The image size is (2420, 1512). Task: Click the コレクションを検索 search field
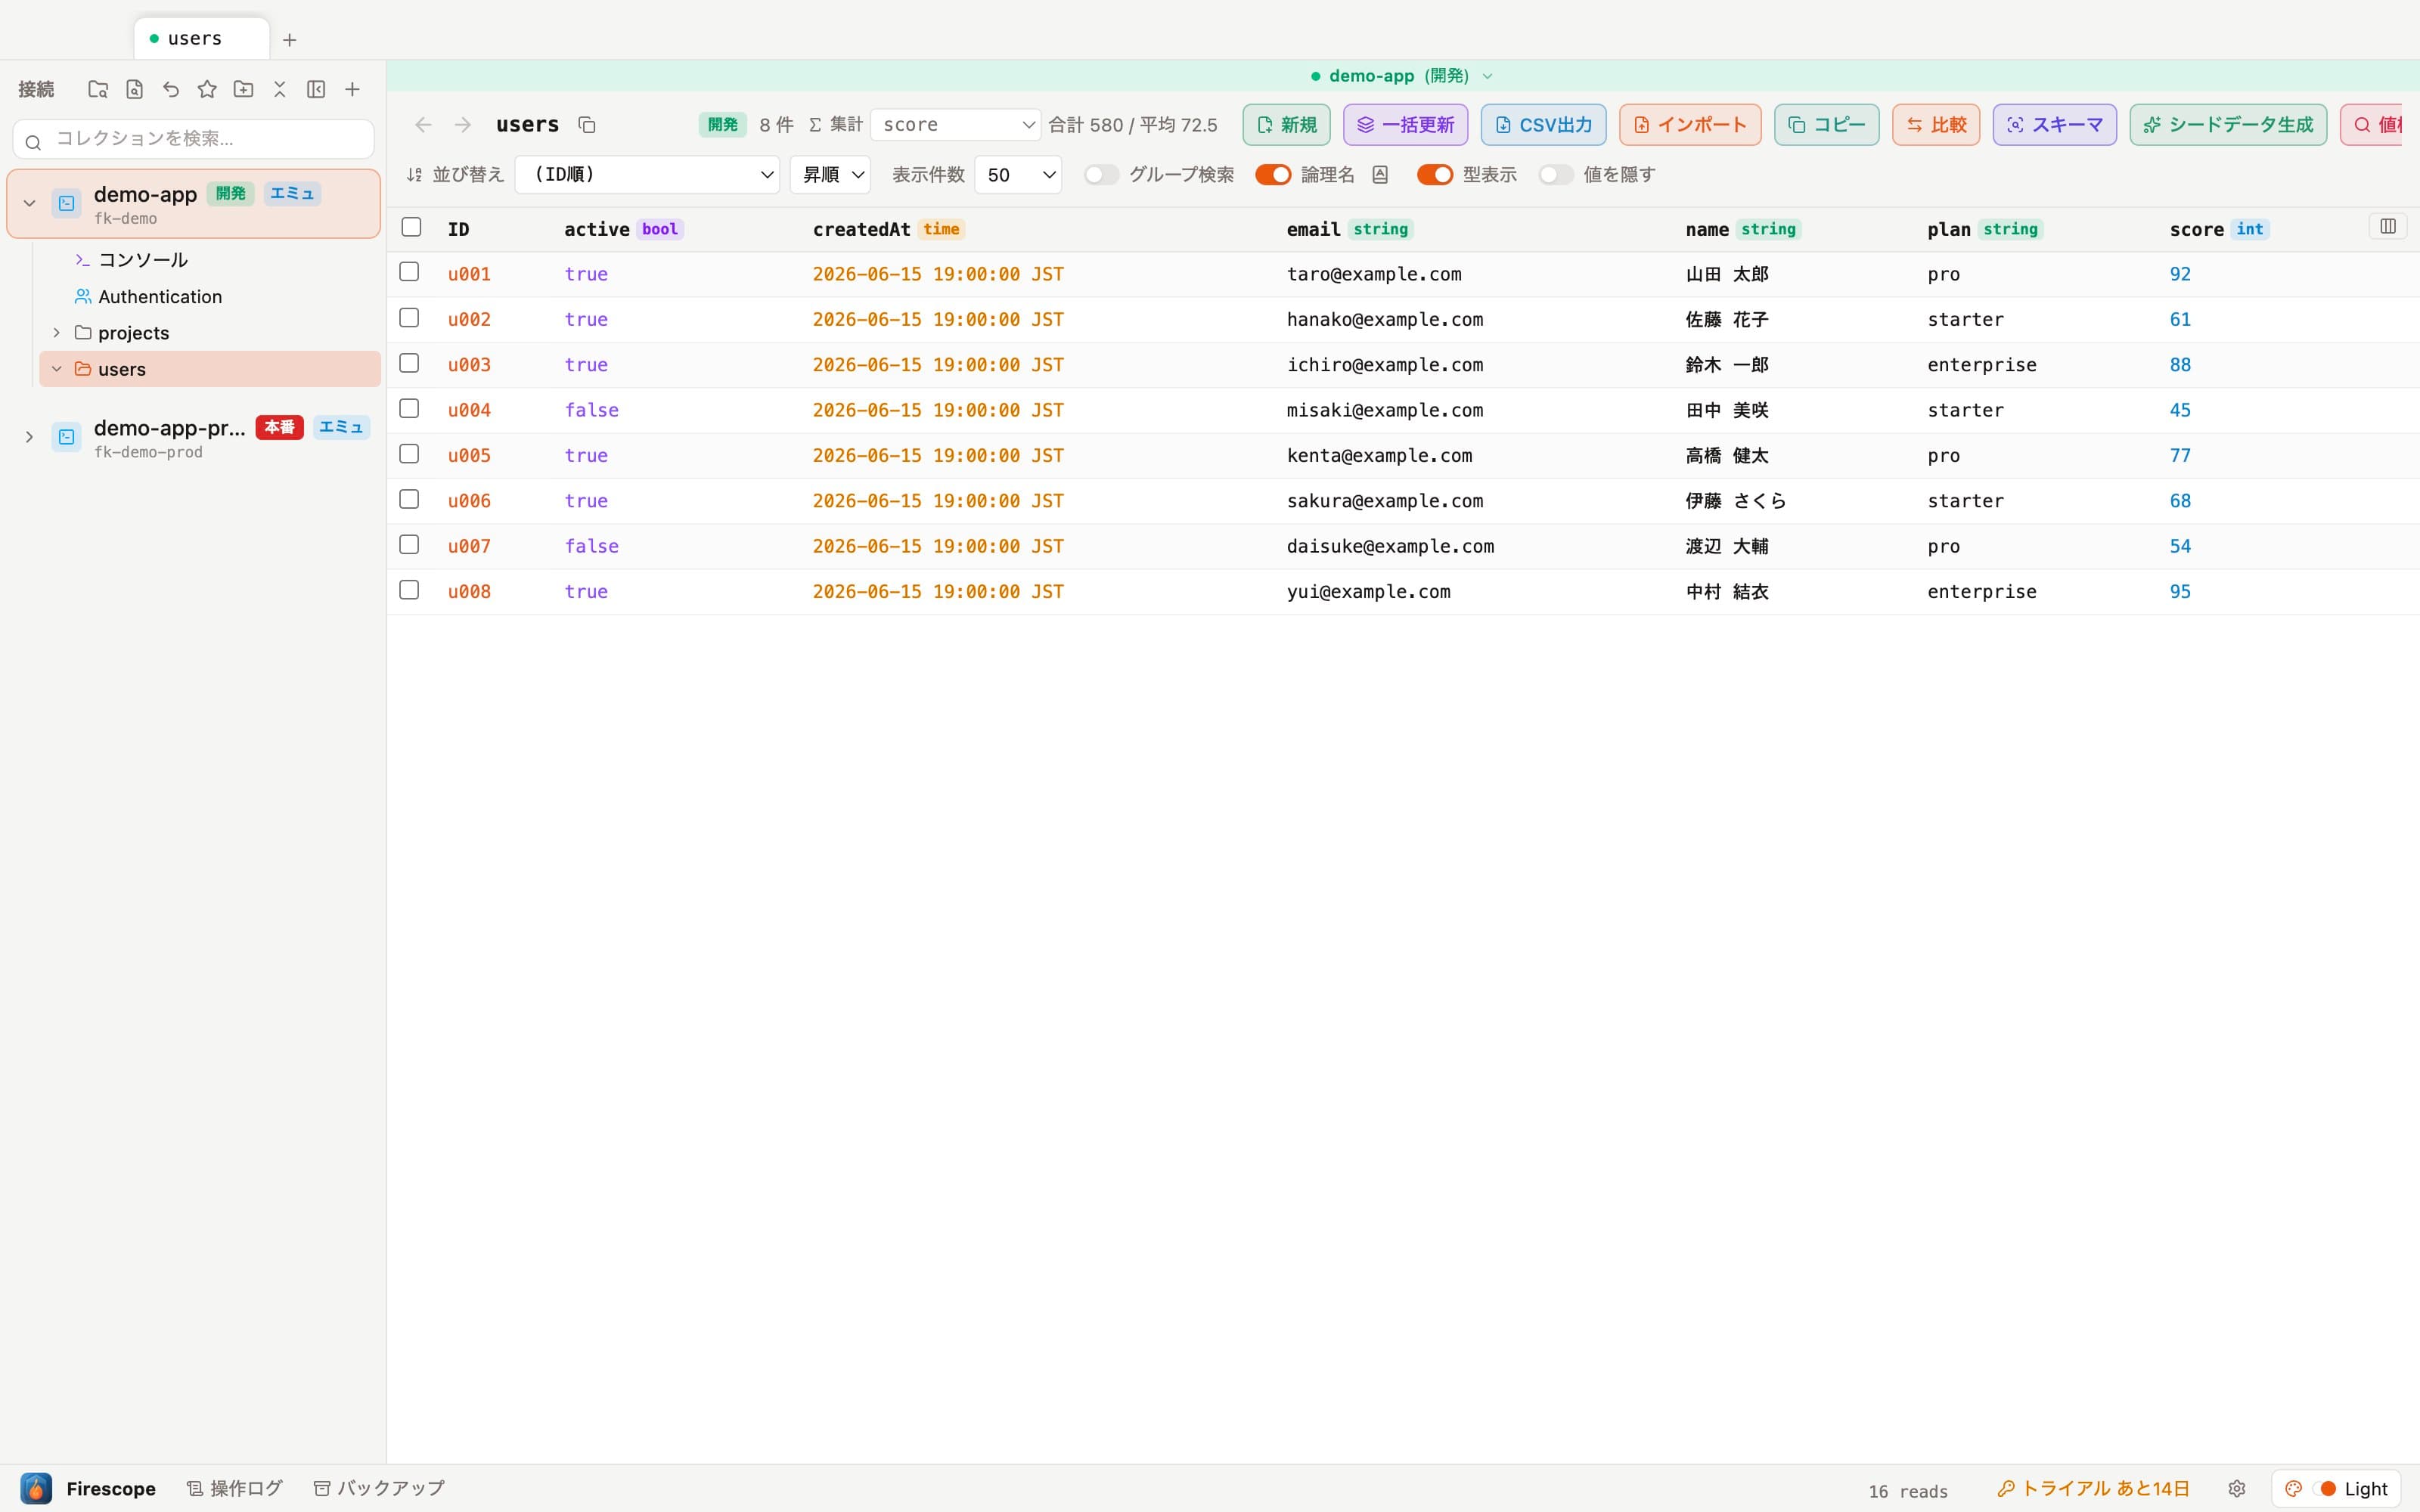point(194,139)
